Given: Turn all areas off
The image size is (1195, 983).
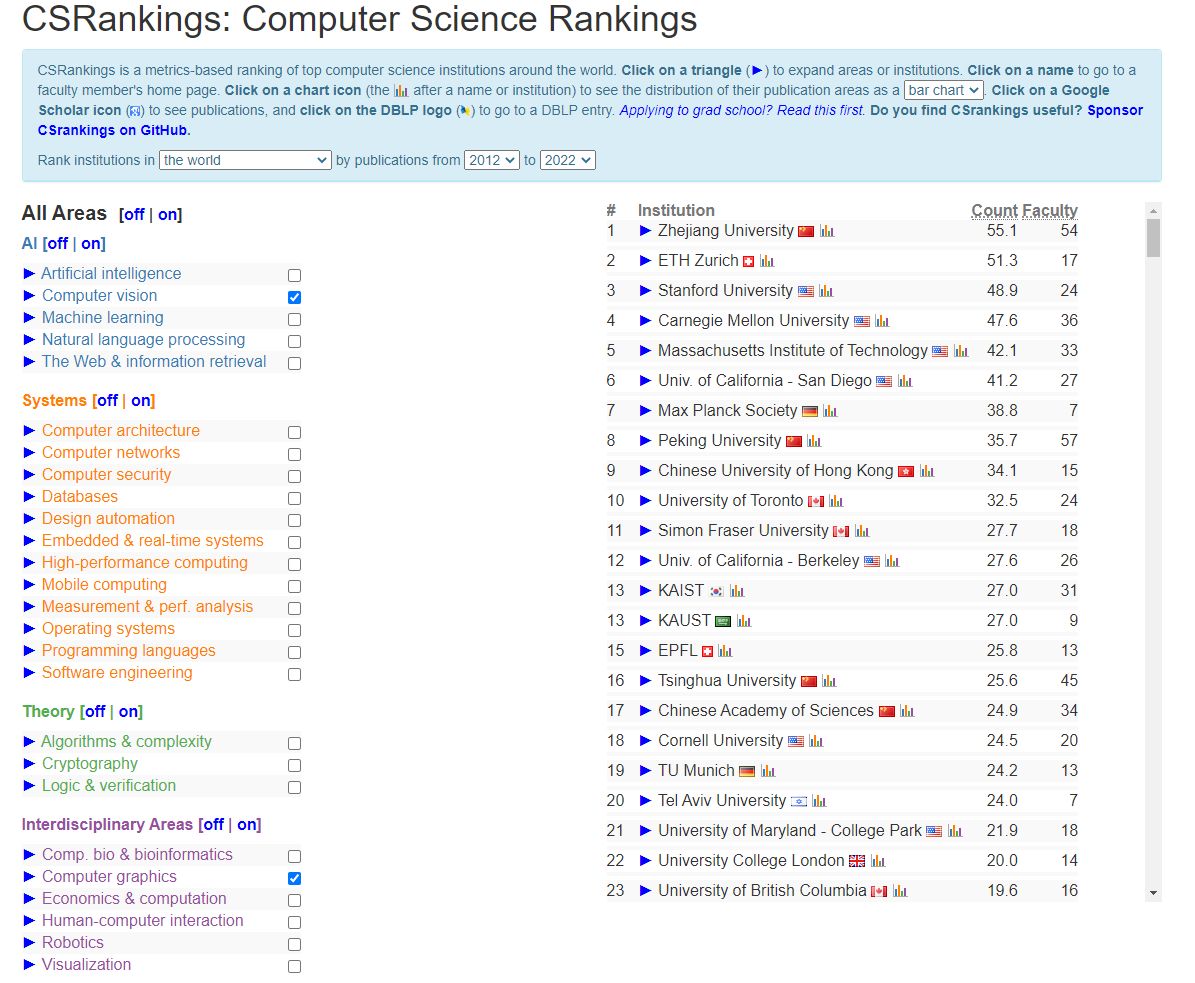Looking at the screenshot, I should pyautogui.click(x=133, y=214).
